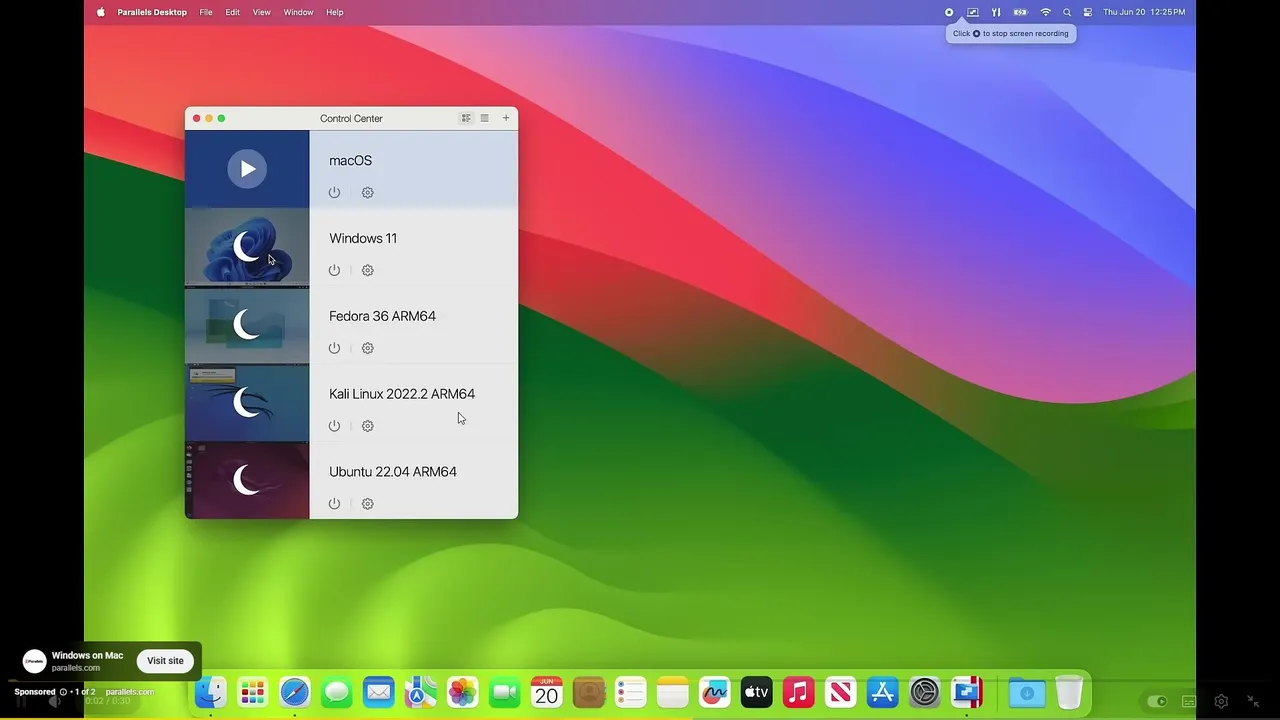The image size is (1280, 720).
Task: Click the power icon under Windows 11
Action: coord(334,270)
